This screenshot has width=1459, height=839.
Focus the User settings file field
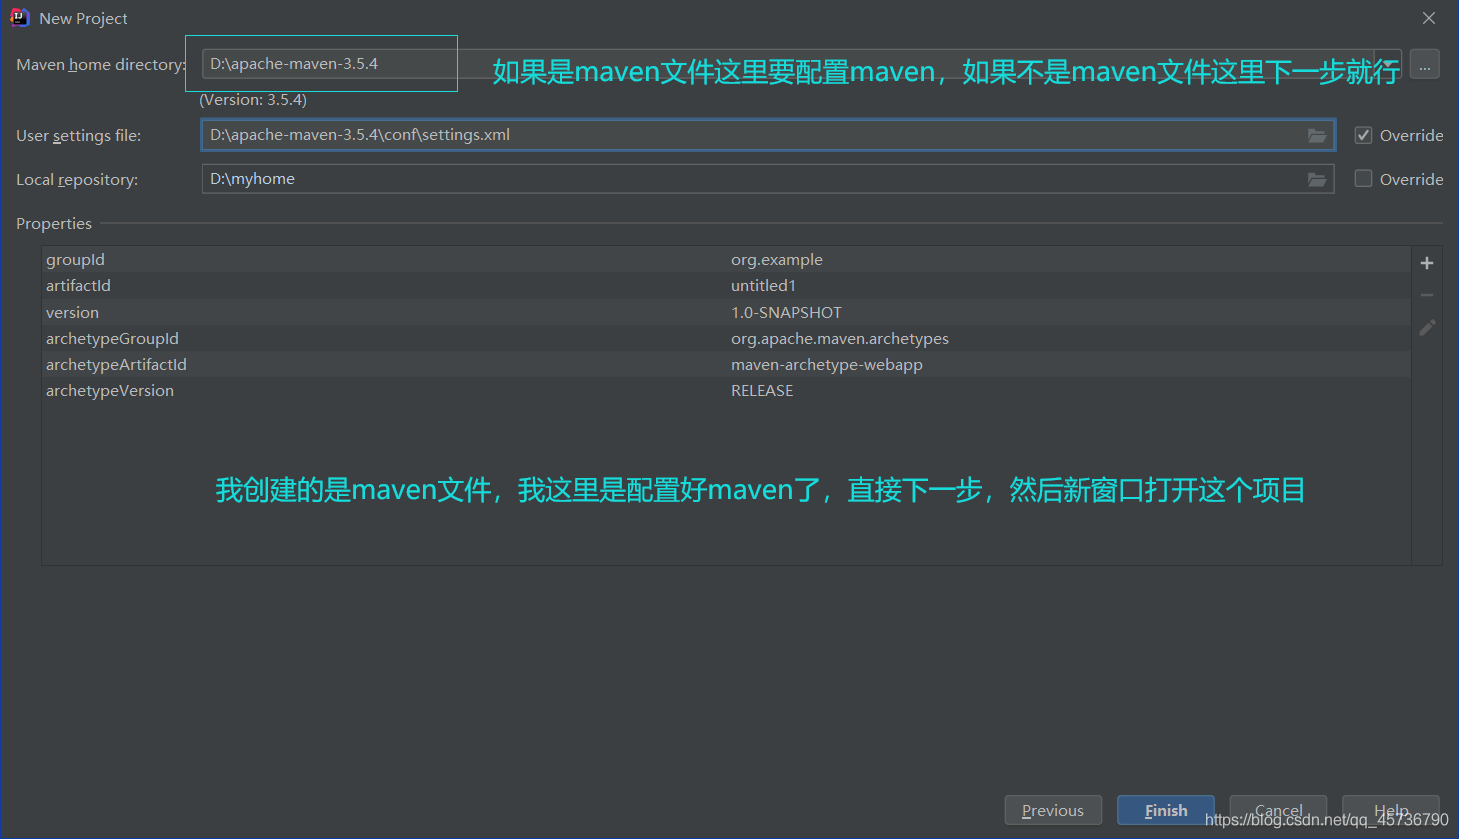pos(768,135)
